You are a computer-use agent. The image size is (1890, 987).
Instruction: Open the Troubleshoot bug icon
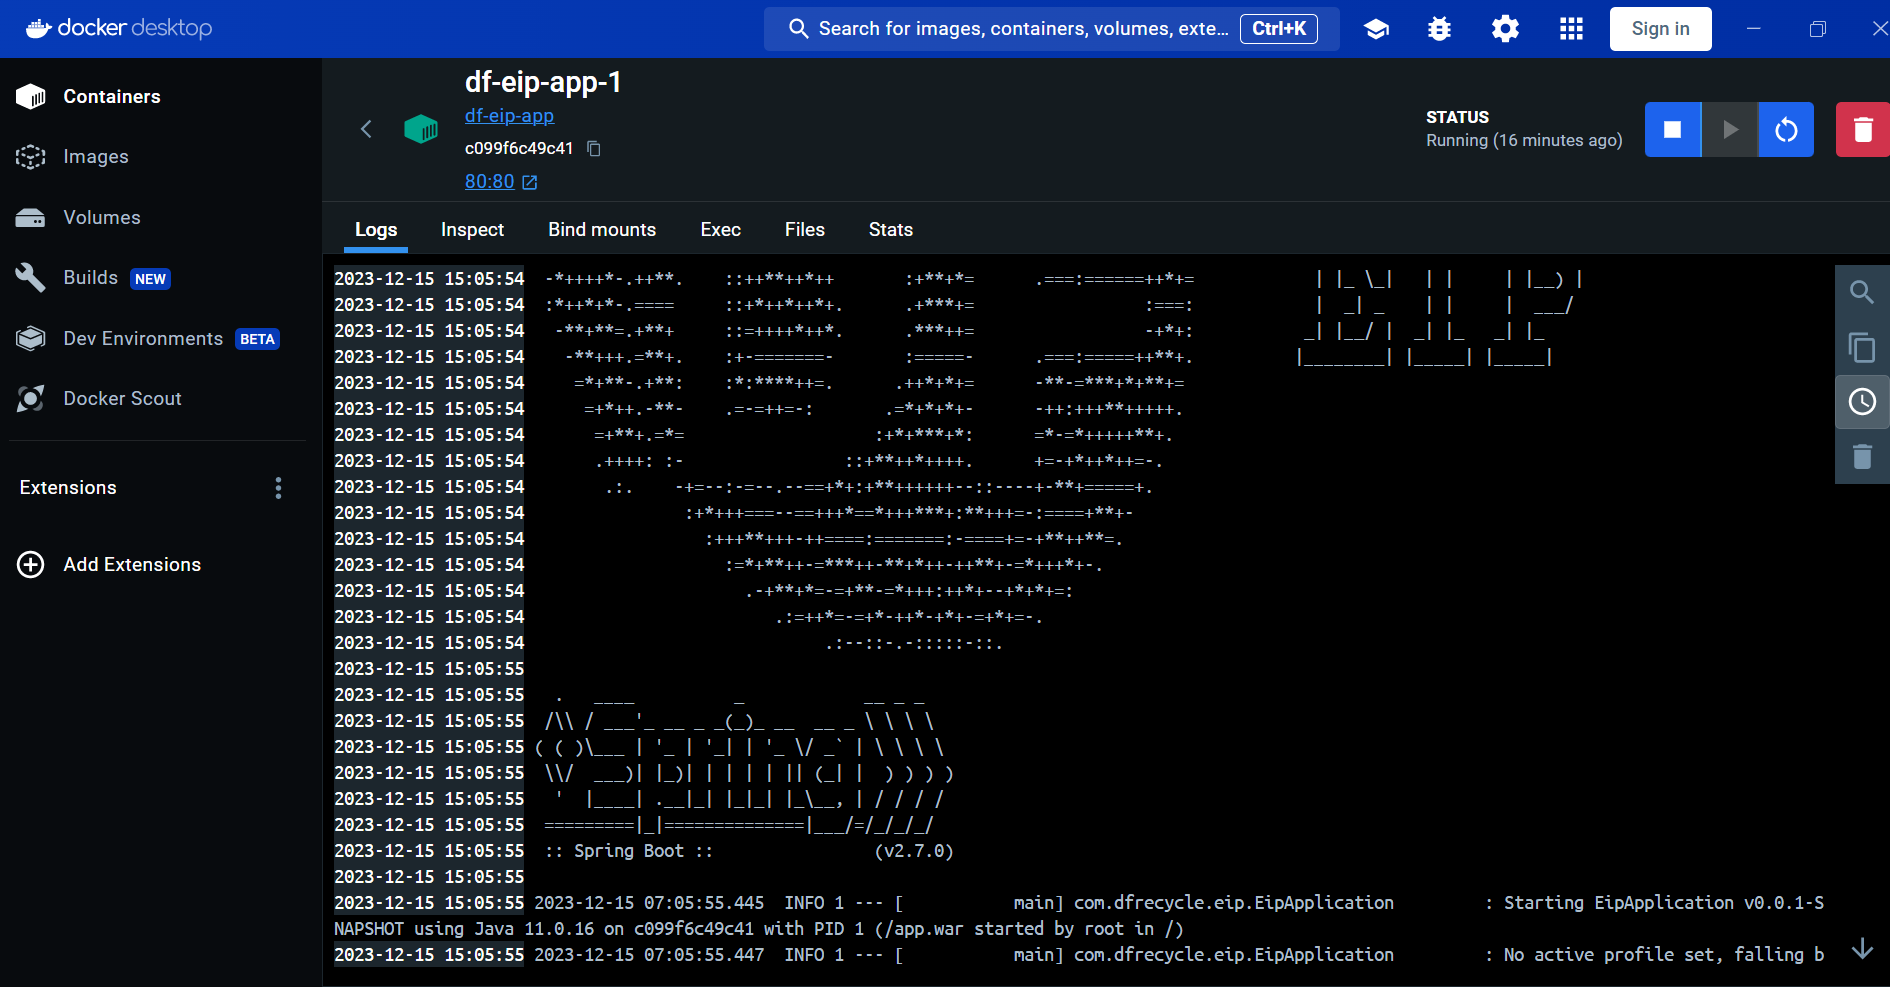1439,29
